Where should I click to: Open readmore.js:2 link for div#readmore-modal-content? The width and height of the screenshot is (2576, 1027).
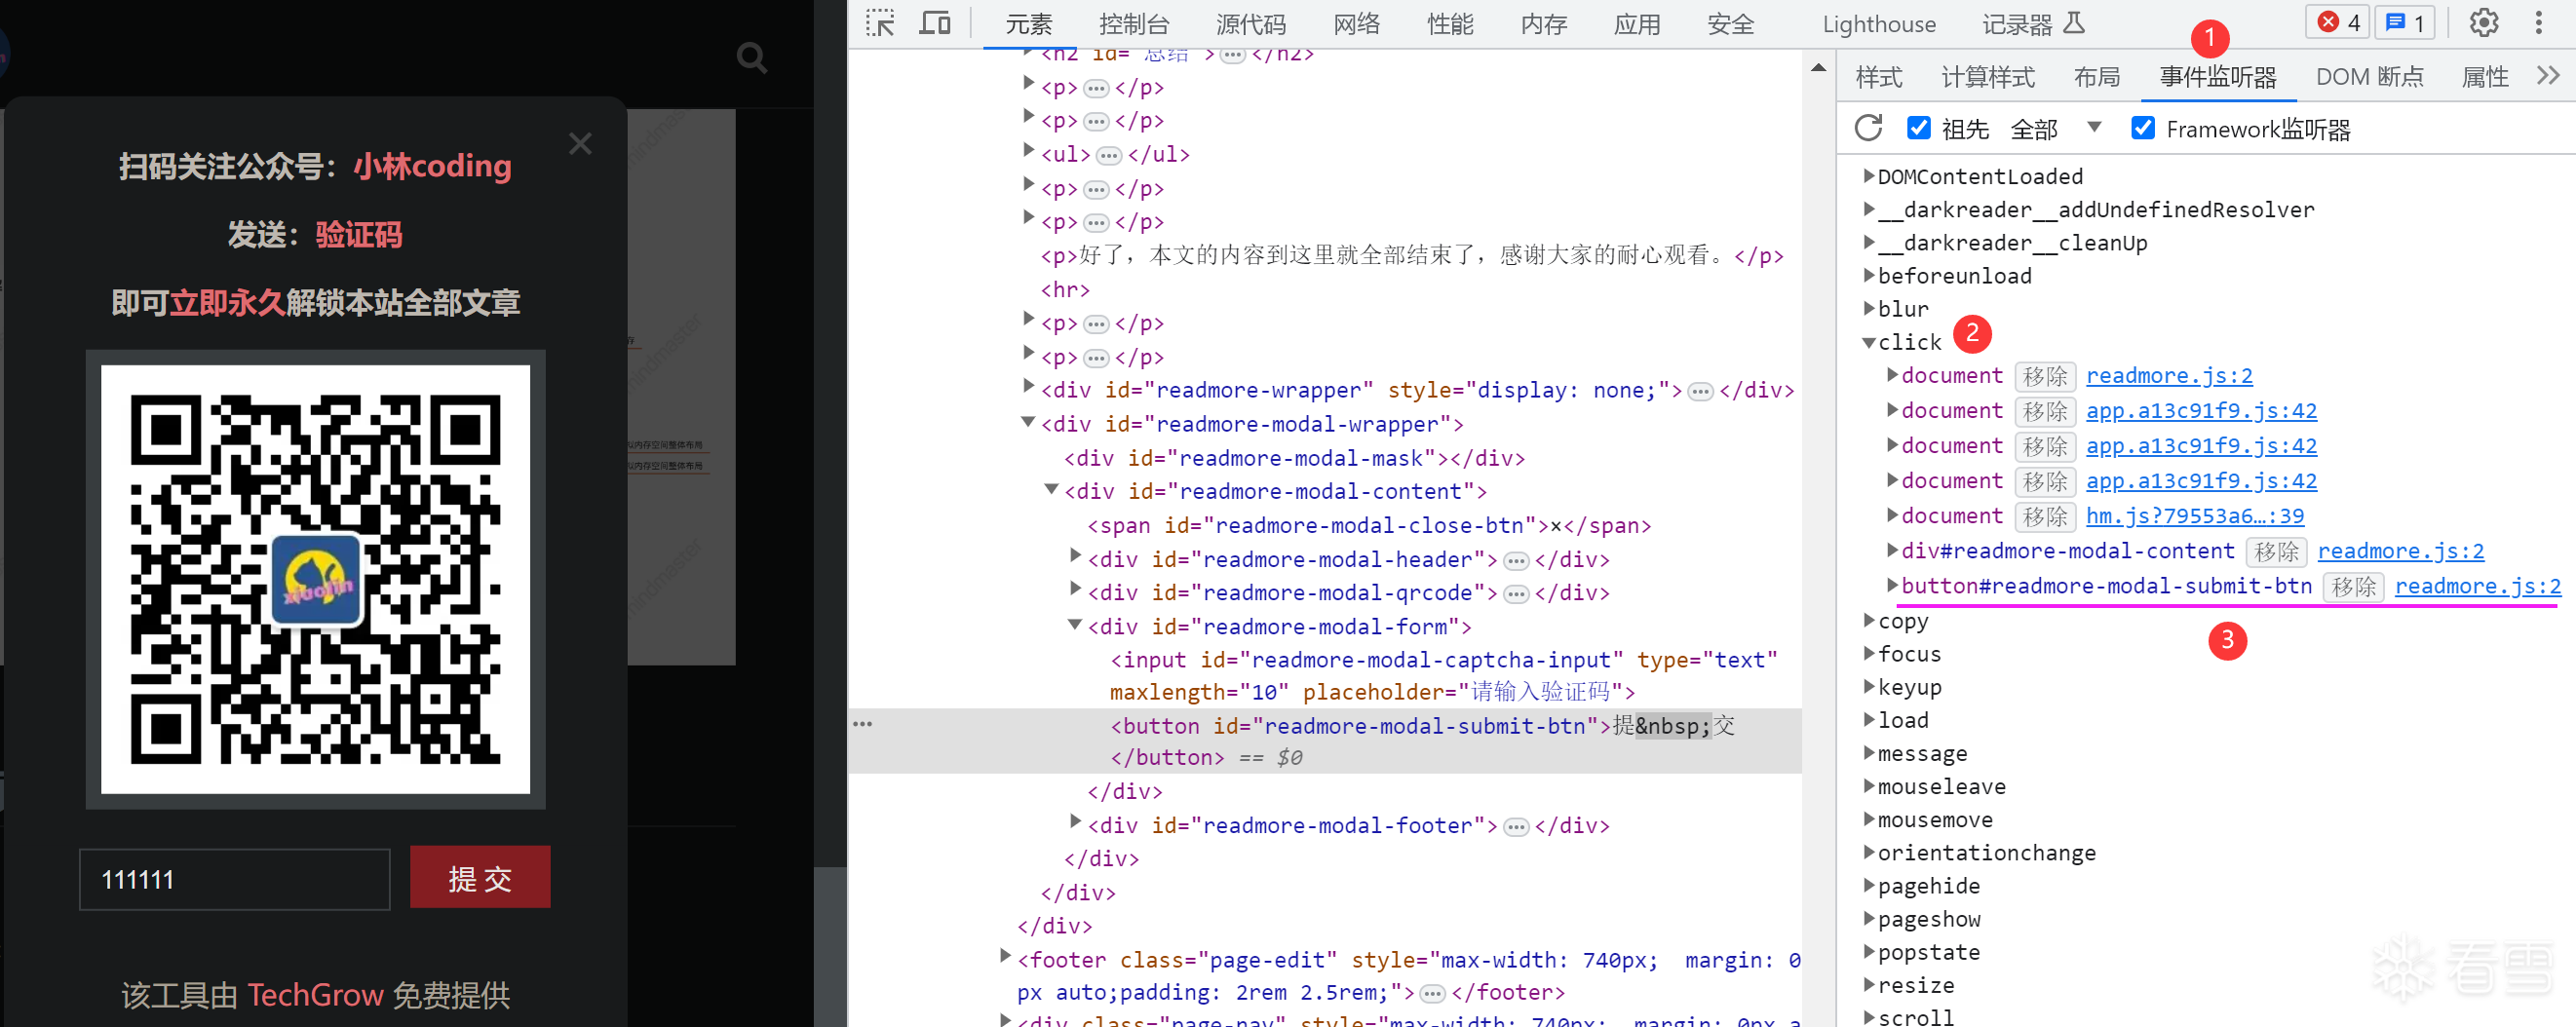tap(2400, 551)
